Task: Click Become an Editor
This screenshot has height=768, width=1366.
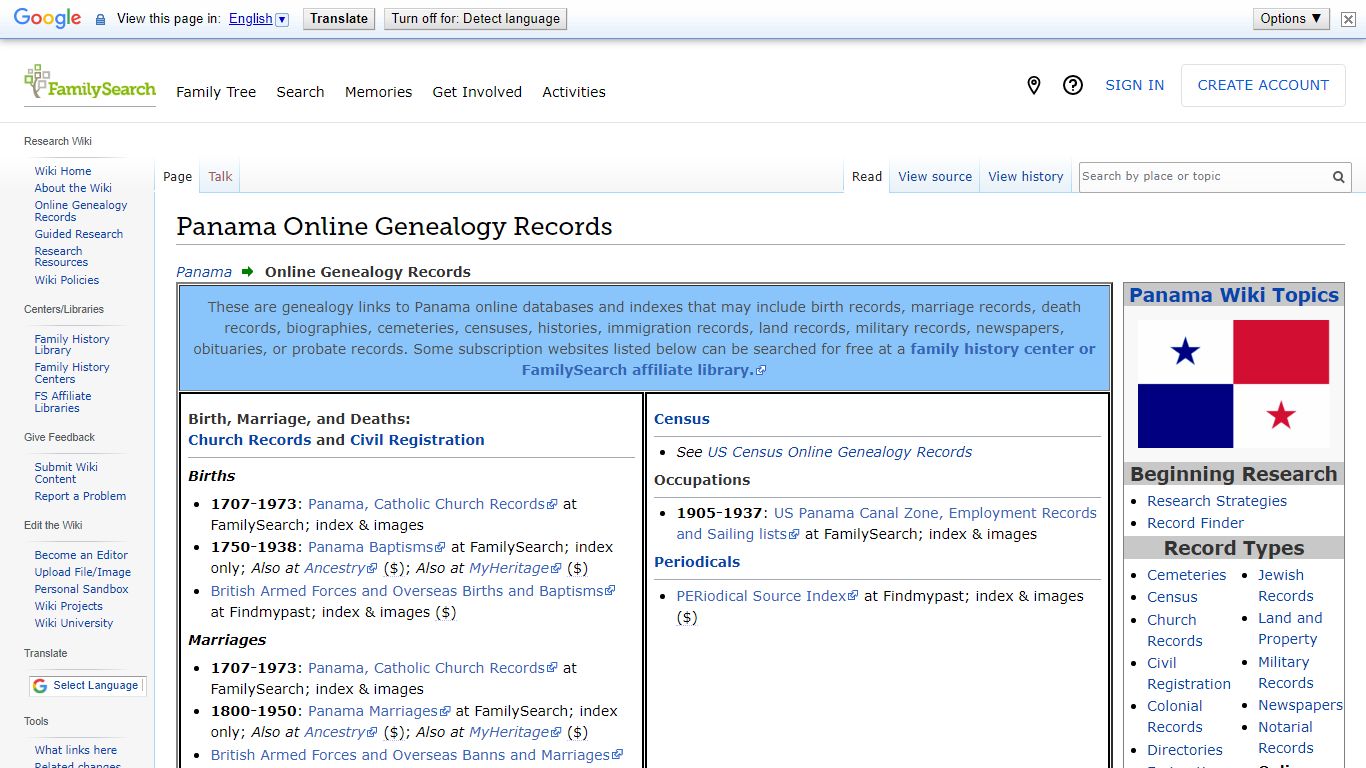Action: (81, 555)
